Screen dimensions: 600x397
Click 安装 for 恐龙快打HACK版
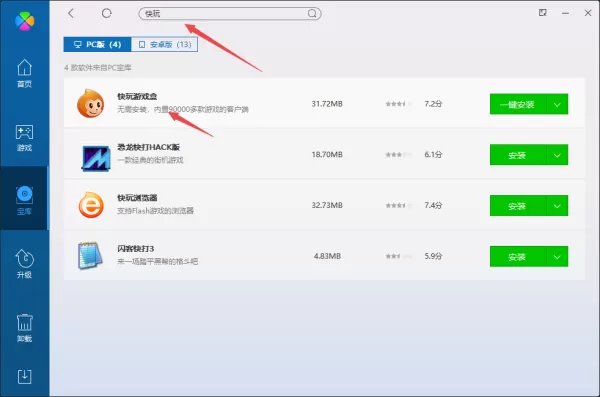point(518,155)
